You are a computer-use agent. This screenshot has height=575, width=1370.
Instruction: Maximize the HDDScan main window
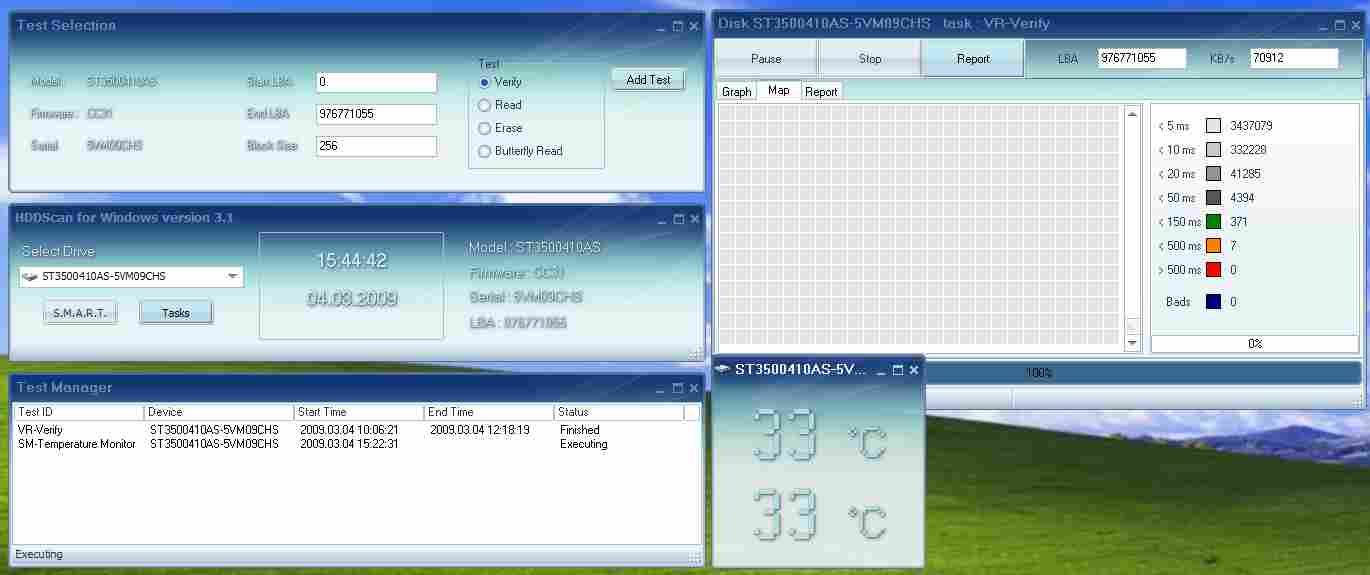pos(678,219)
